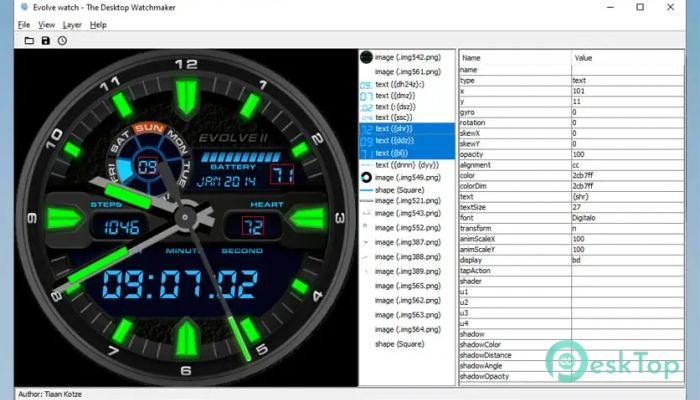Select layer image (.img549.png)

pyautogui.click(x=408, y=177)
